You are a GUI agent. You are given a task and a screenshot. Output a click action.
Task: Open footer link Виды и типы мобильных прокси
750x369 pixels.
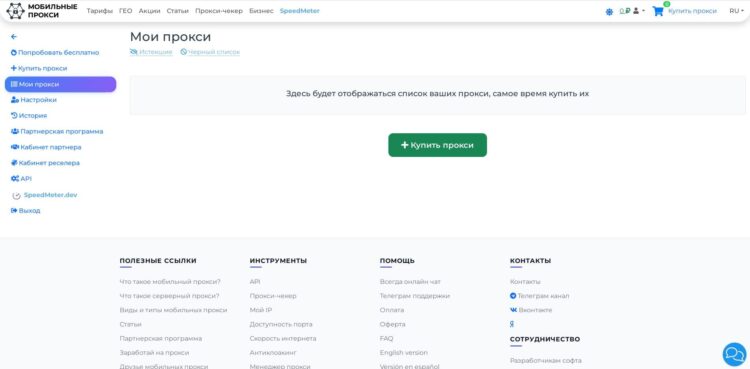click(x=173, y=310)
